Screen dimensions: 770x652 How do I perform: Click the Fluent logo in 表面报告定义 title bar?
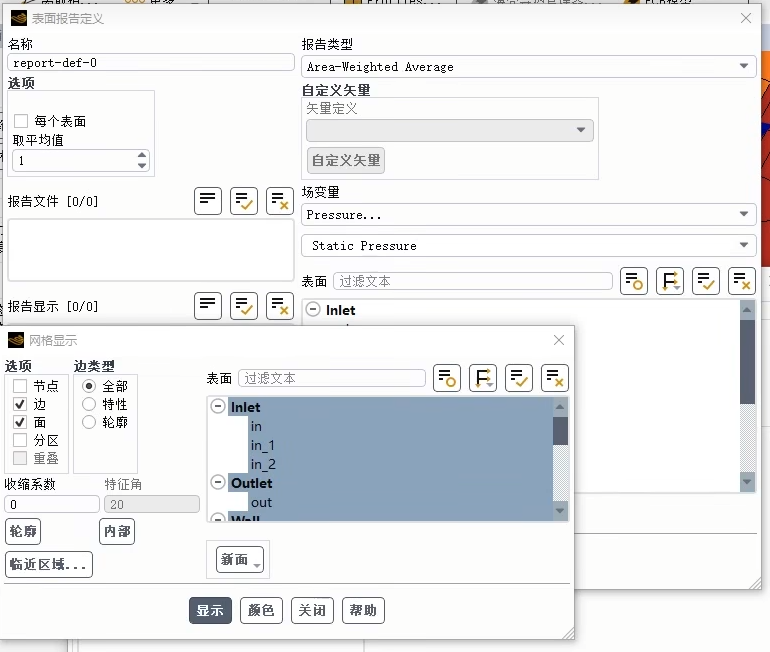19,18
